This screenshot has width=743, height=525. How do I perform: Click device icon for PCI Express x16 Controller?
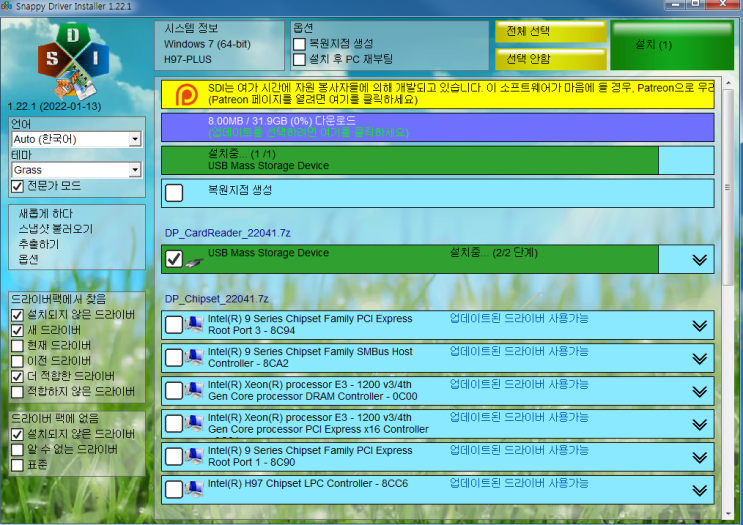pyautogui.click(x=194, y=424)
